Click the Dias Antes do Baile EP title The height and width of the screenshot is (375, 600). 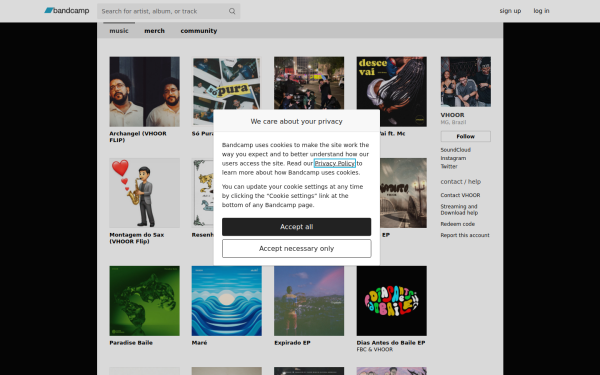click(391, 342)
